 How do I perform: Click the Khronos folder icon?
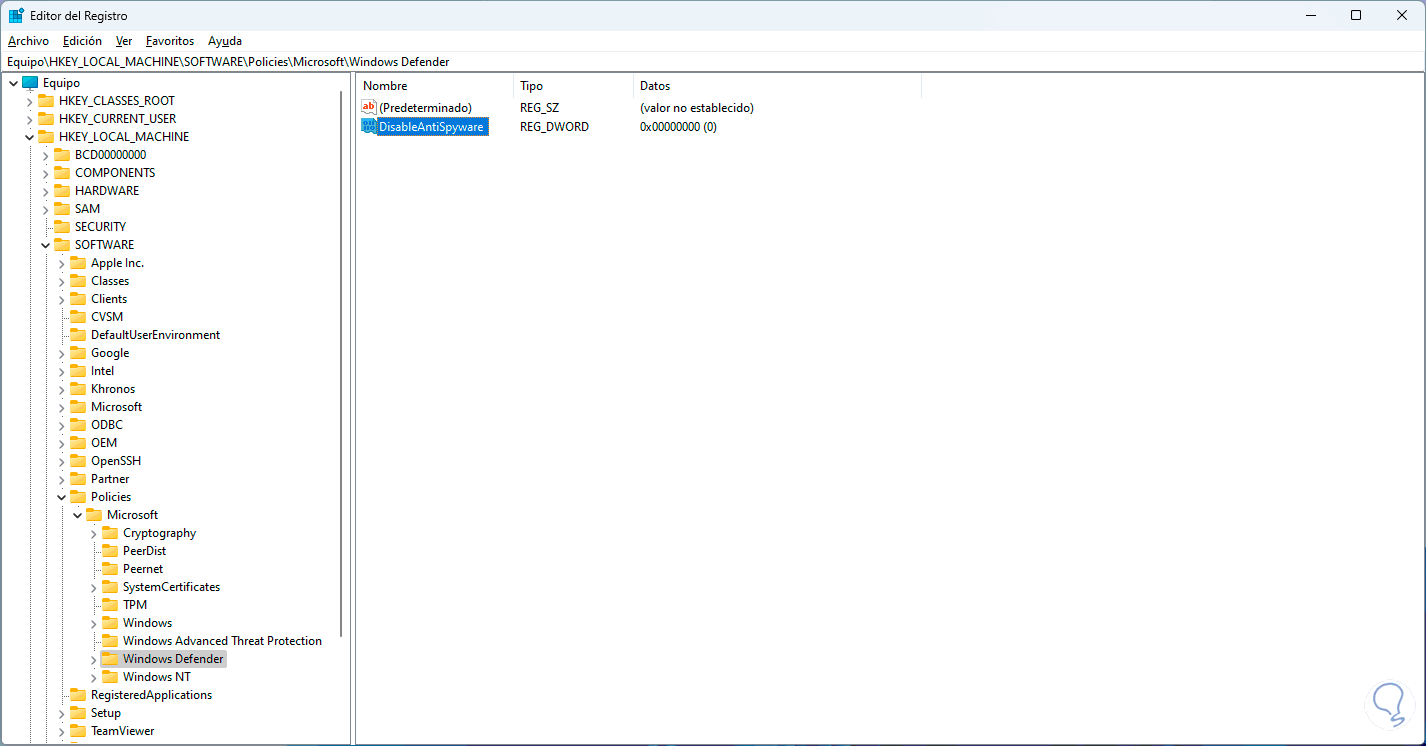78,389
